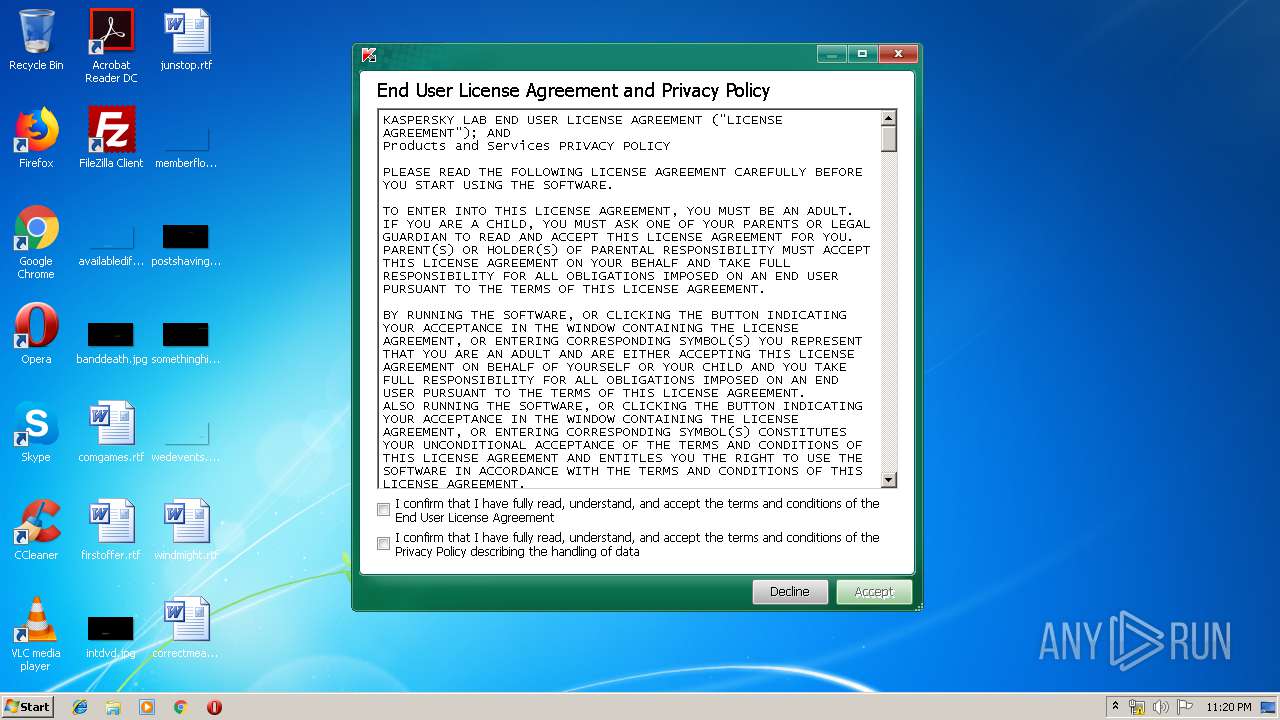Open Action Center flag in tray
This screenshot has height=720, width=1280.
coord(1185,707)
